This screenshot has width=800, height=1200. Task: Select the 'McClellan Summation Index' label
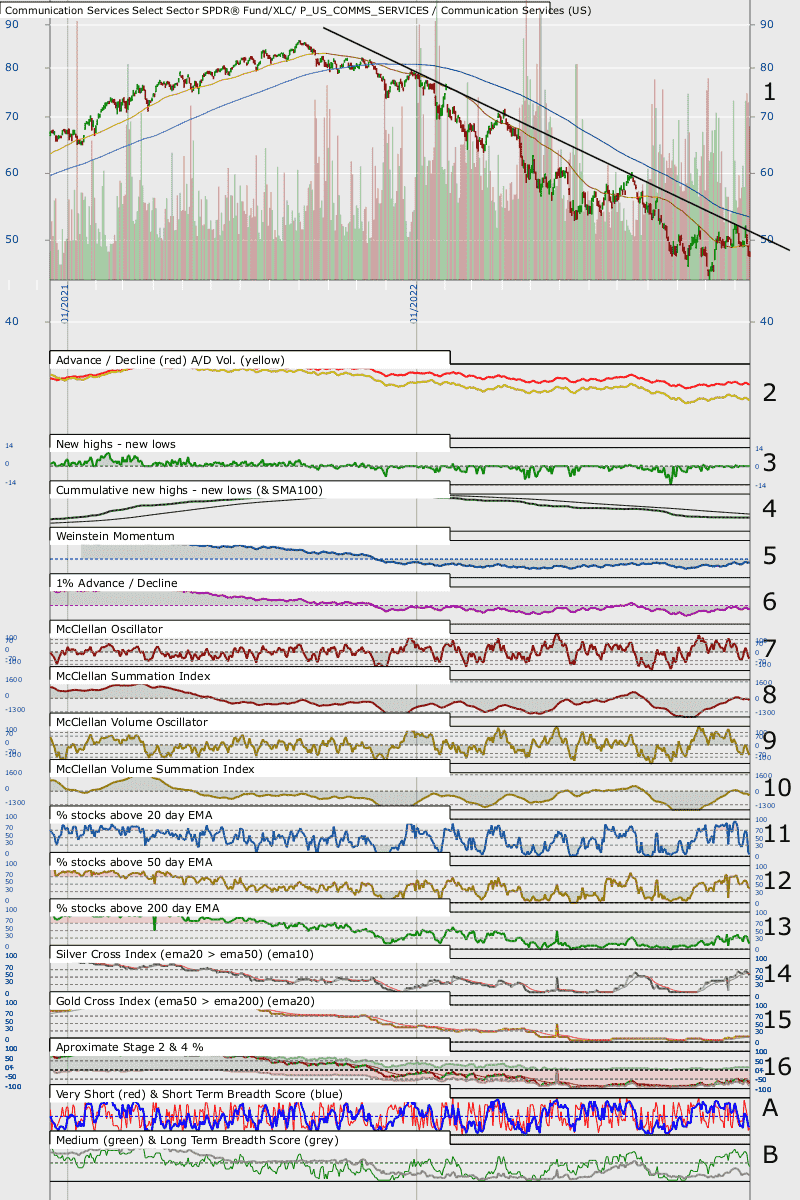[x=134, y=676]
